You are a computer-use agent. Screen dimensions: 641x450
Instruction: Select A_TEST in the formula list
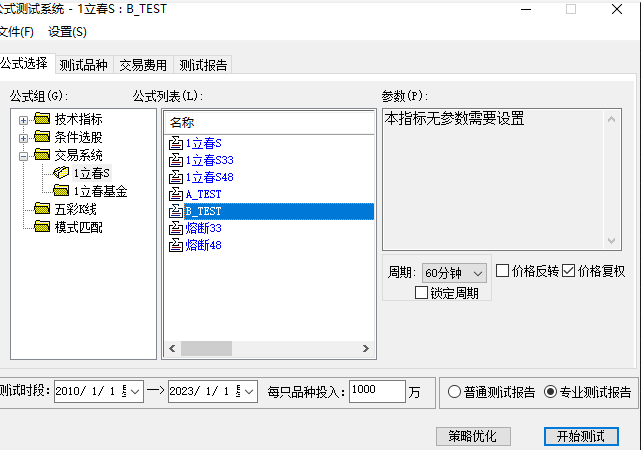tap(203, 194)
